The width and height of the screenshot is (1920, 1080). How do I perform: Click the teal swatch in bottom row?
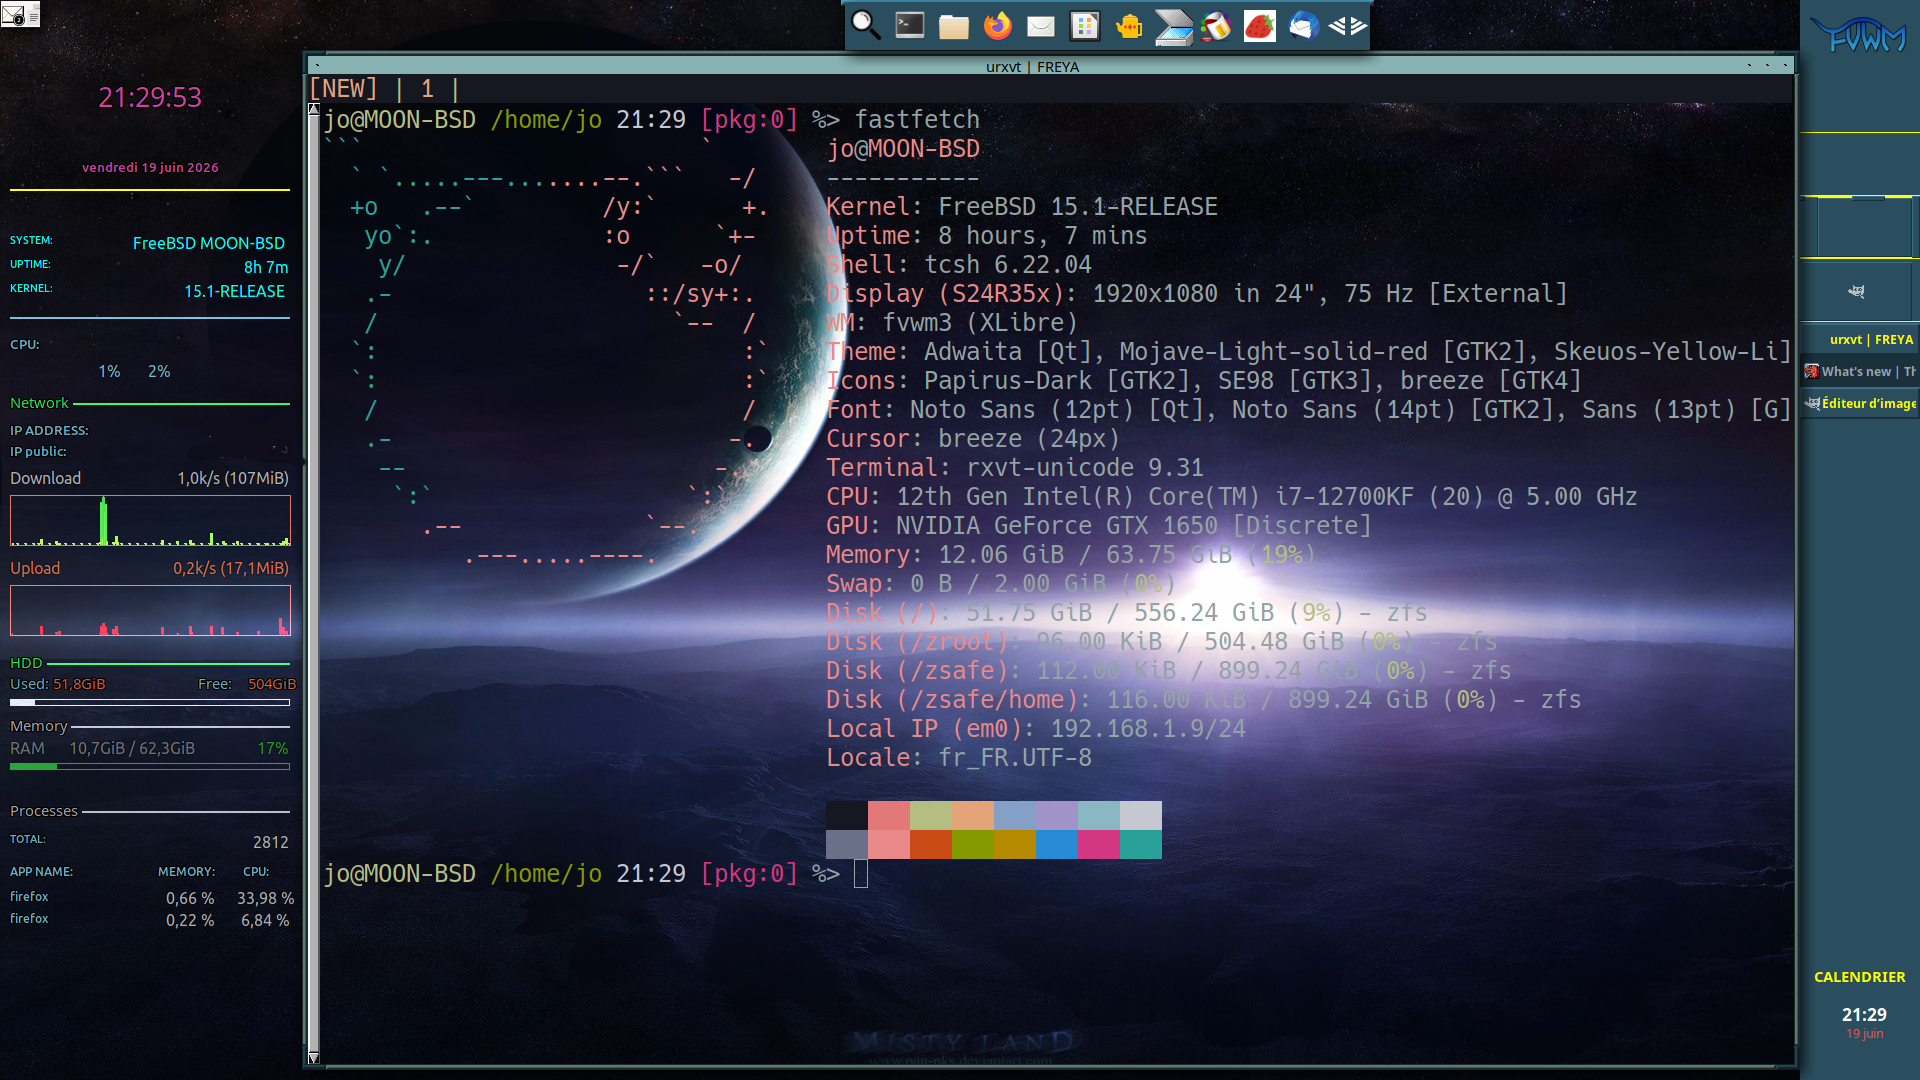coord(1141,844)
